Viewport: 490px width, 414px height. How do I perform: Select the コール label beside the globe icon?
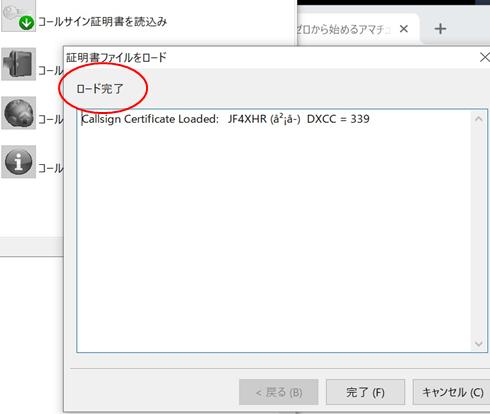[x=50, y=119]
